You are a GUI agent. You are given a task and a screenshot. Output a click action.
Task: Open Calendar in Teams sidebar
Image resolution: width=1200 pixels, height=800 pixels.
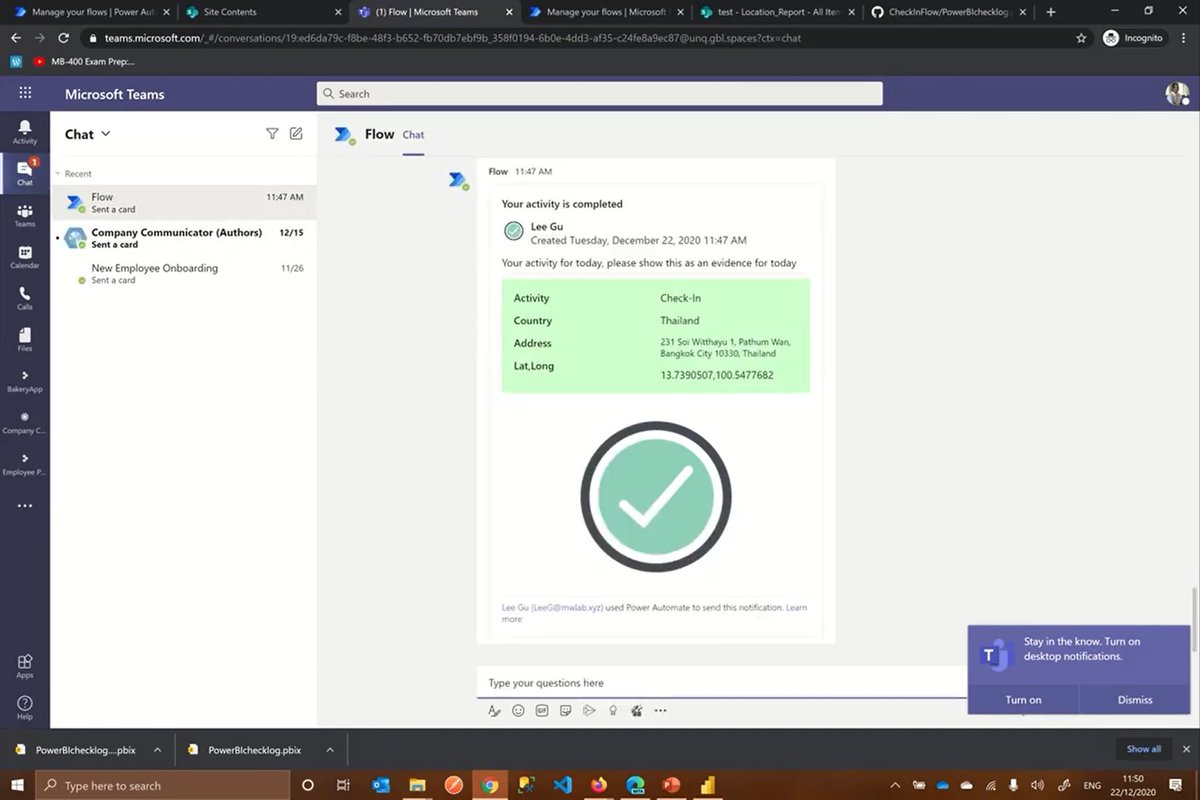[x=25, y=256]
